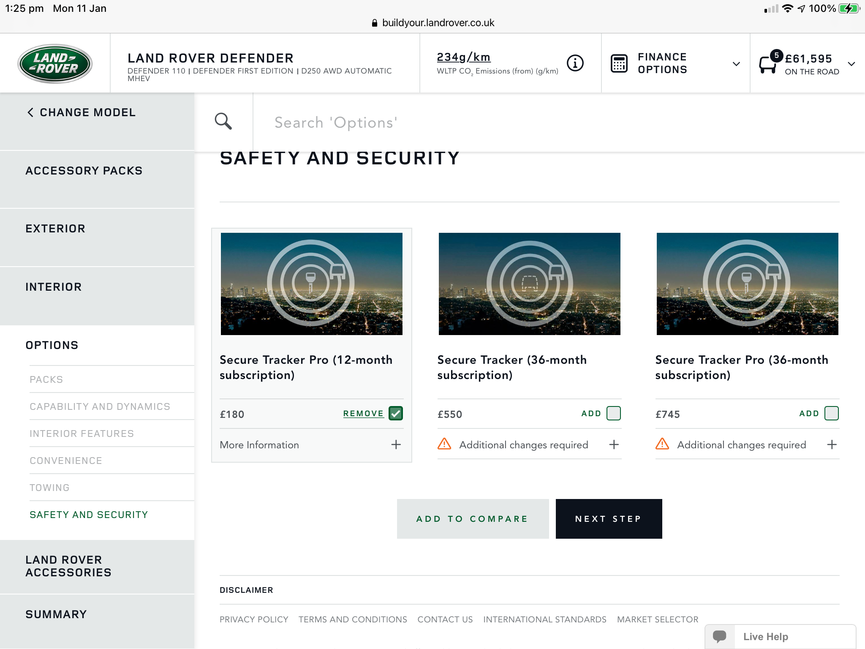Image resolution: width=865 pixels, height=649 pixels.
Task: Expand the Finance Options dropdown
Action: (x=736, y=64)
